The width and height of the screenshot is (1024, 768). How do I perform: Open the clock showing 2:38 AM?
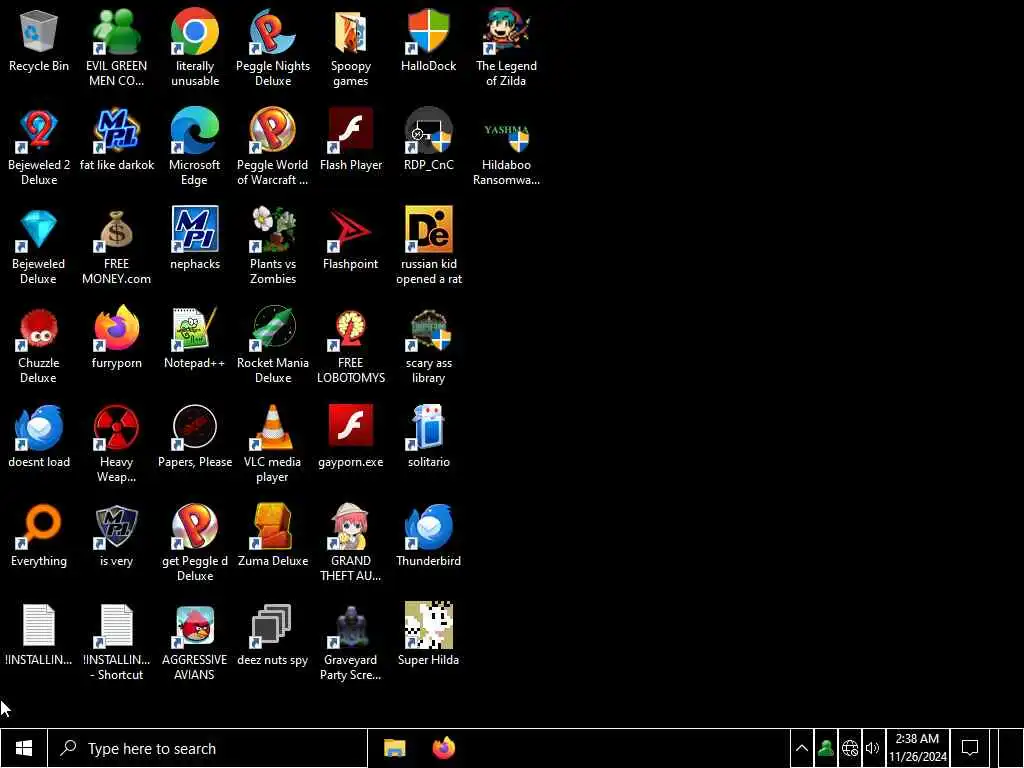pyautogui.click(x=918, y=748)
